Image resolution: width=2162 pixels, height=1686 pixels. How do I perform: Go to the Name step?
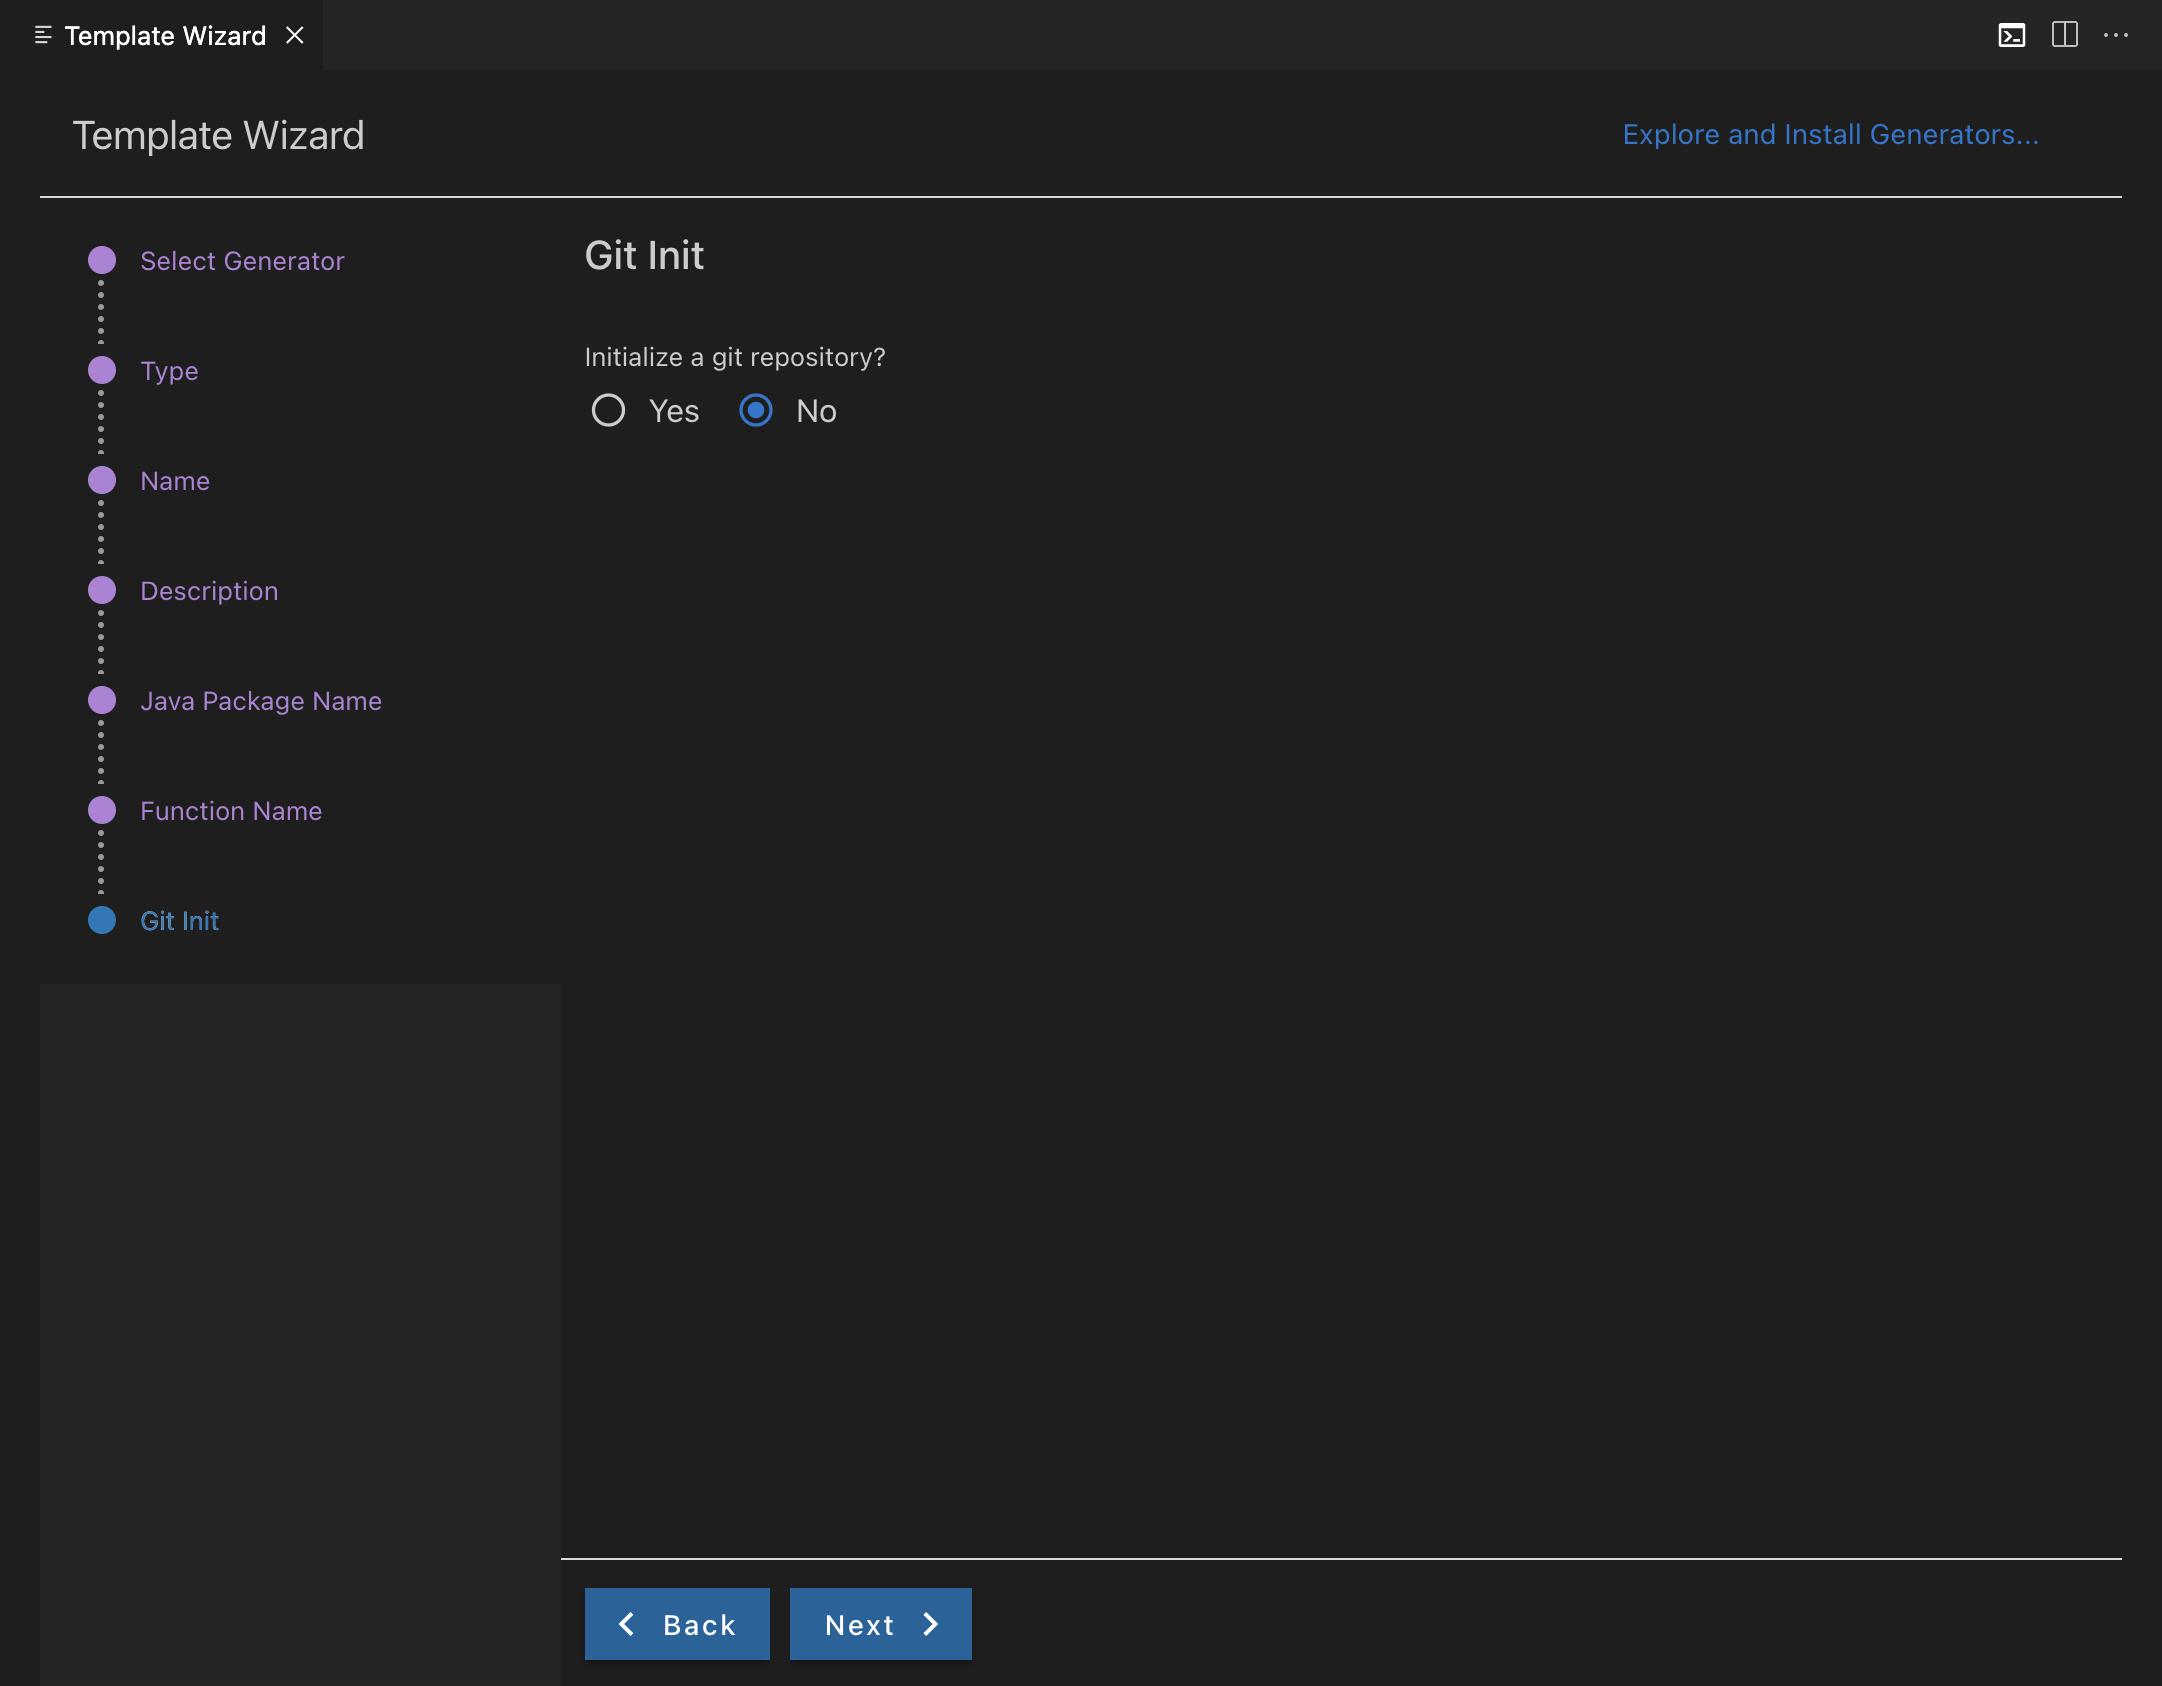tap(175, 481)
